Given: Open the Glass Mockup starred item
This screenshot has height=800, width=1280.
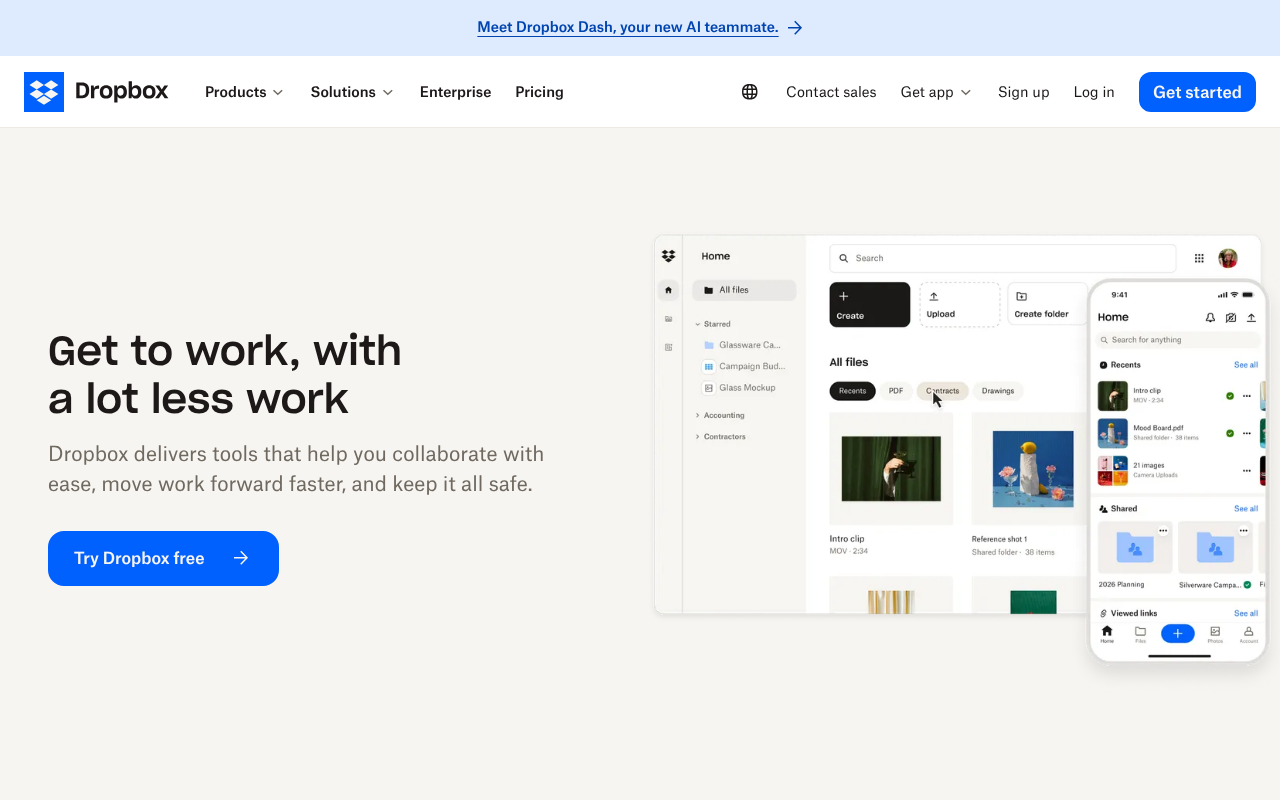Looking at the screenshot, I should click(740, 387).
